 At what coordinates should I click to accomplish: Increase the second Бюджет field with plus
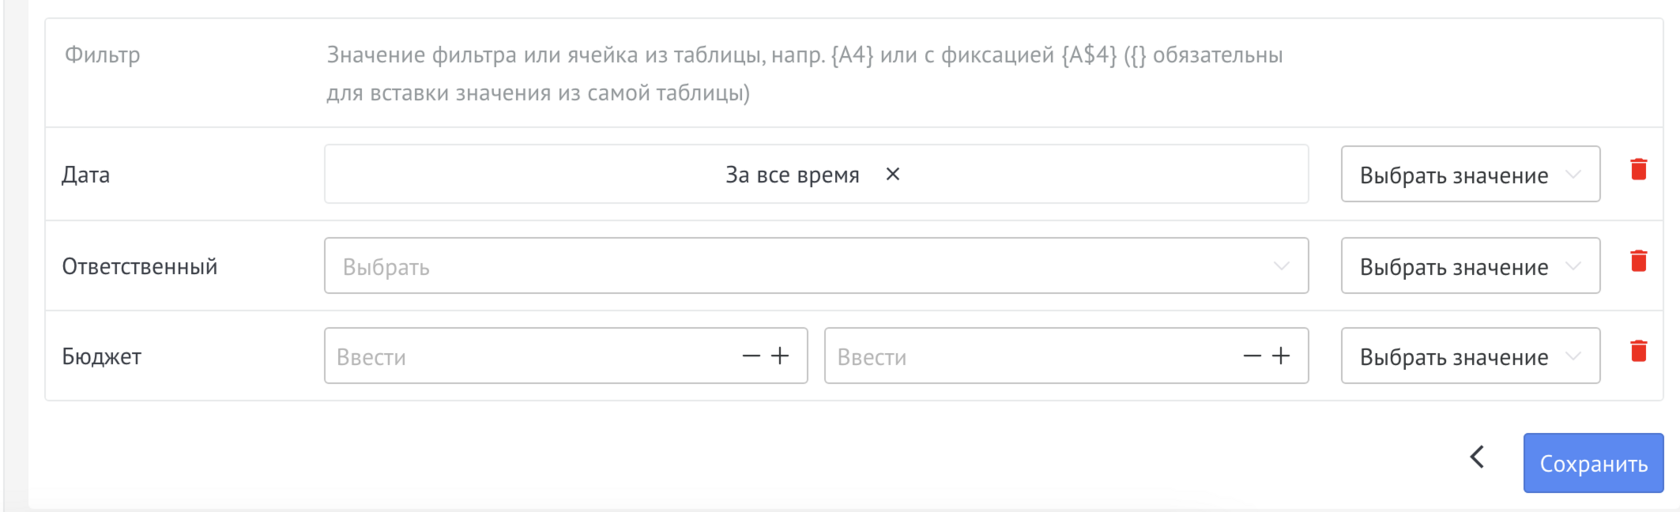1281,356
